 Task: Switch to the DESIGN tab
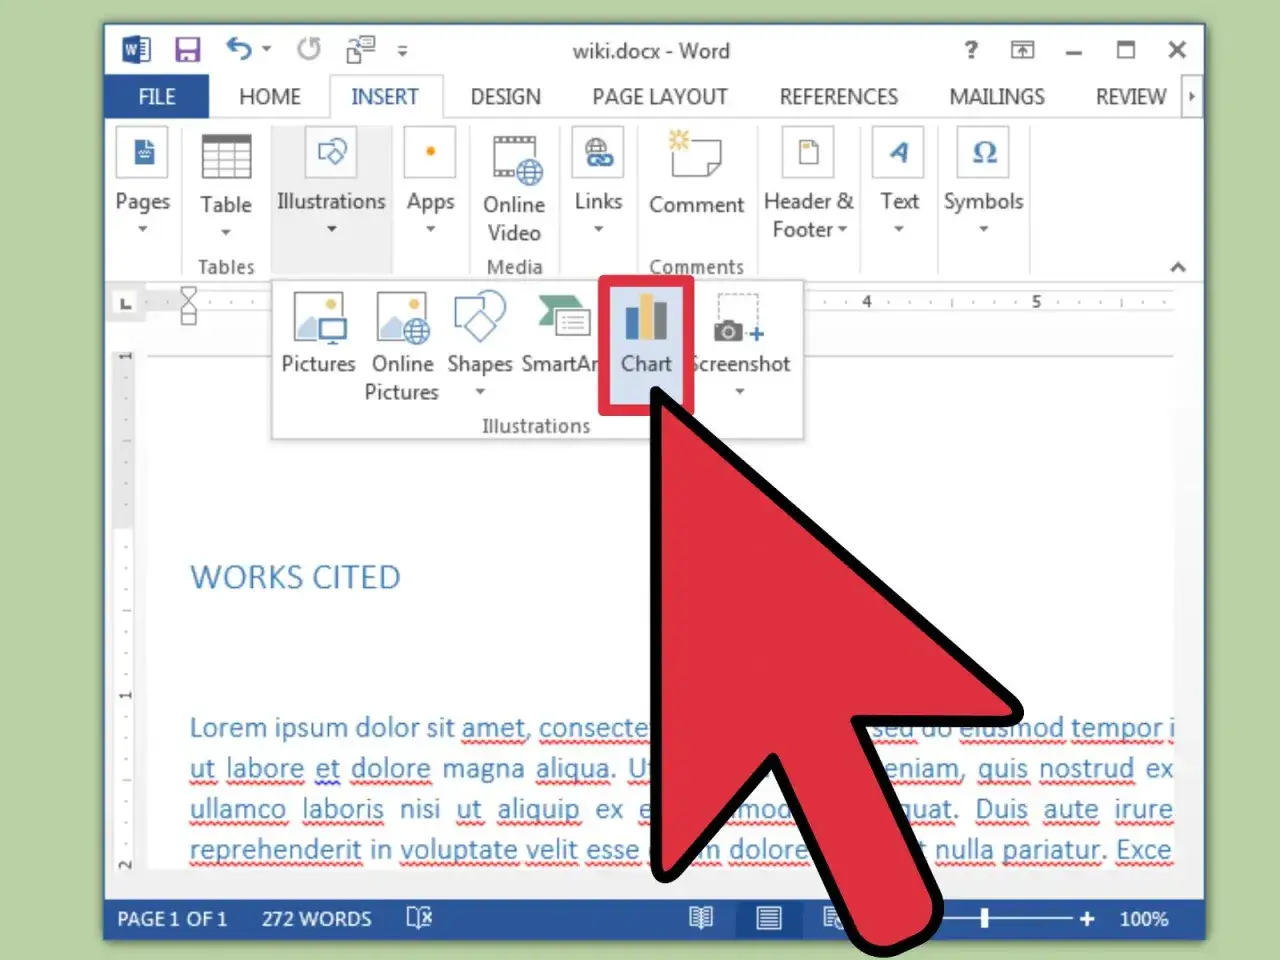pyautogui.click(x=506, y=97)
